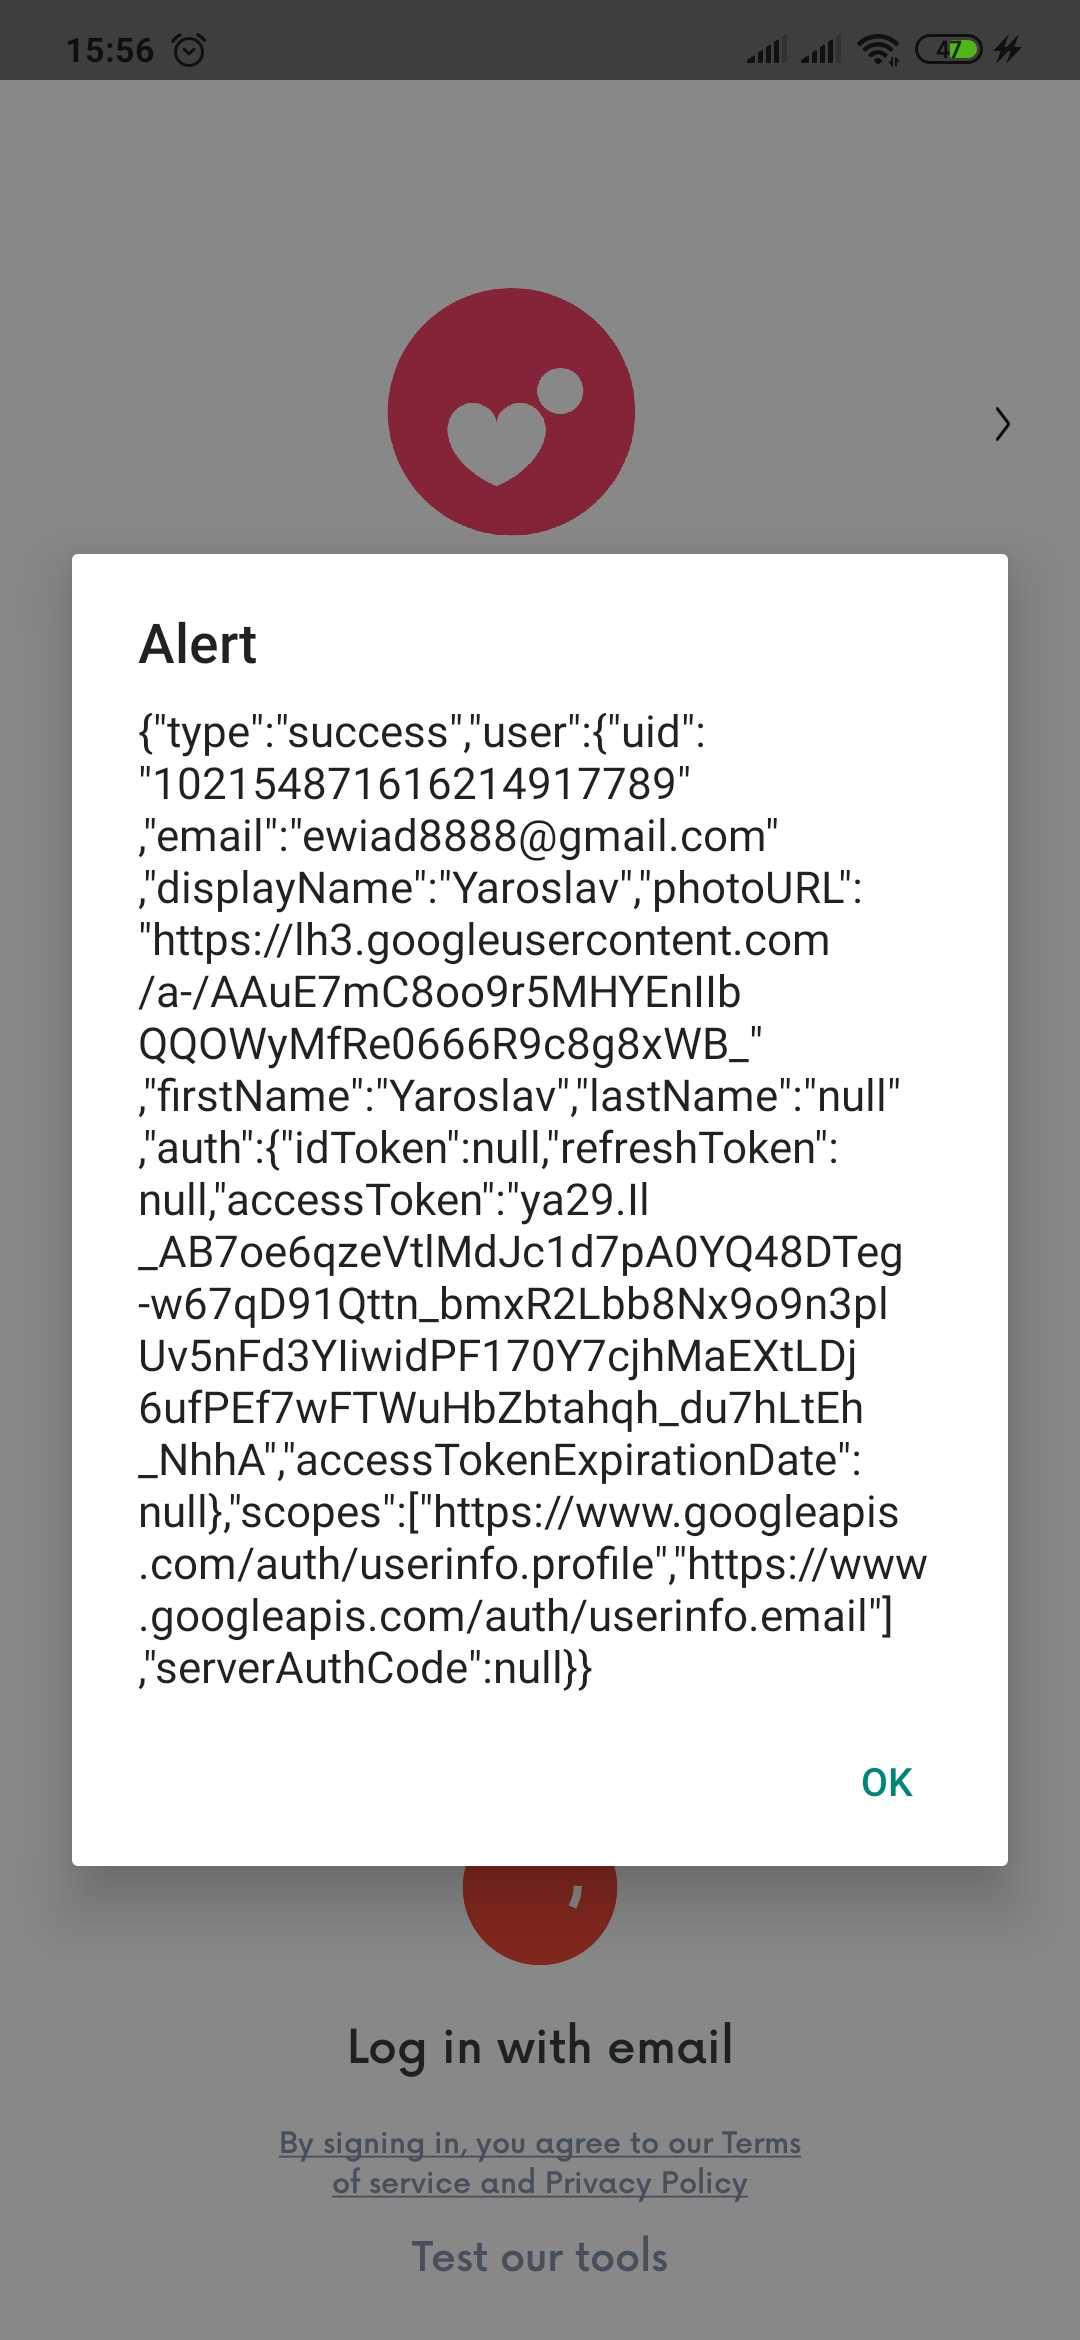Tap OK to confirm the success alert
This screenshot has width=1080, height=2340.
(x=886, y=1779)
